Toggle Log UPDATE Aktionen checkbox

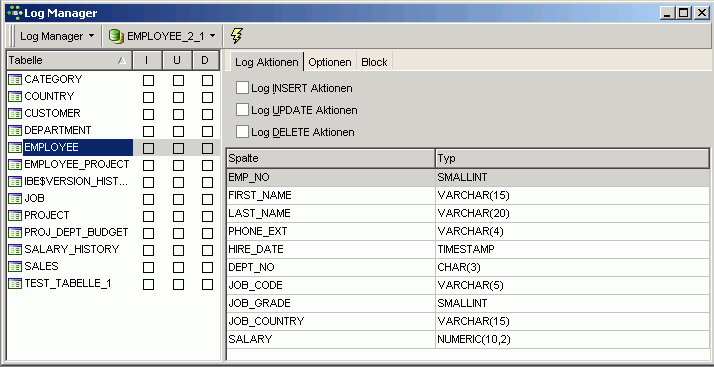pos(242,110)
